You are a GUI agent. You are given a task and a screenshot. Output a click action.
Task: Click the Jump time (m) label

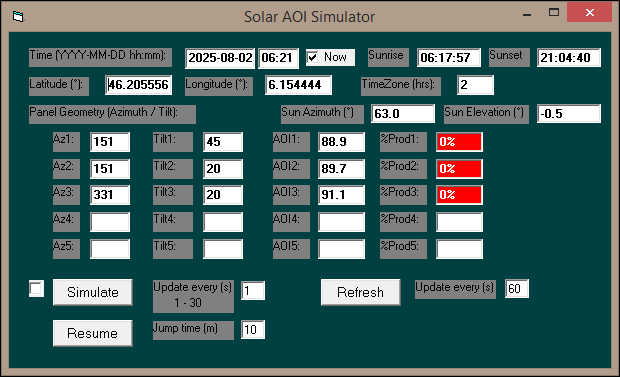pos(193,330)
